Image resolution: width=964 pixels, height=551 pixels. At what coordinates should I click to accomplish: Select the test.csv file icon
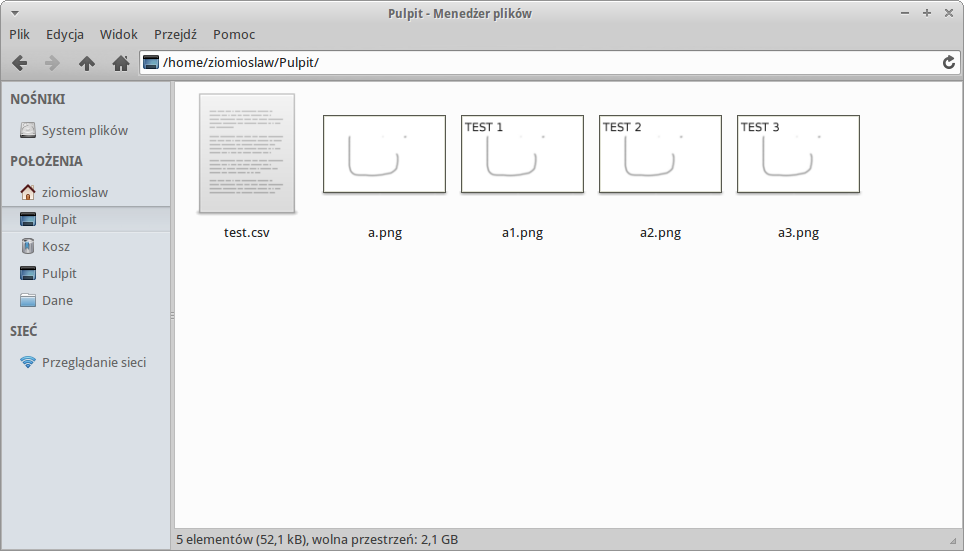click(x=247, y=154)
